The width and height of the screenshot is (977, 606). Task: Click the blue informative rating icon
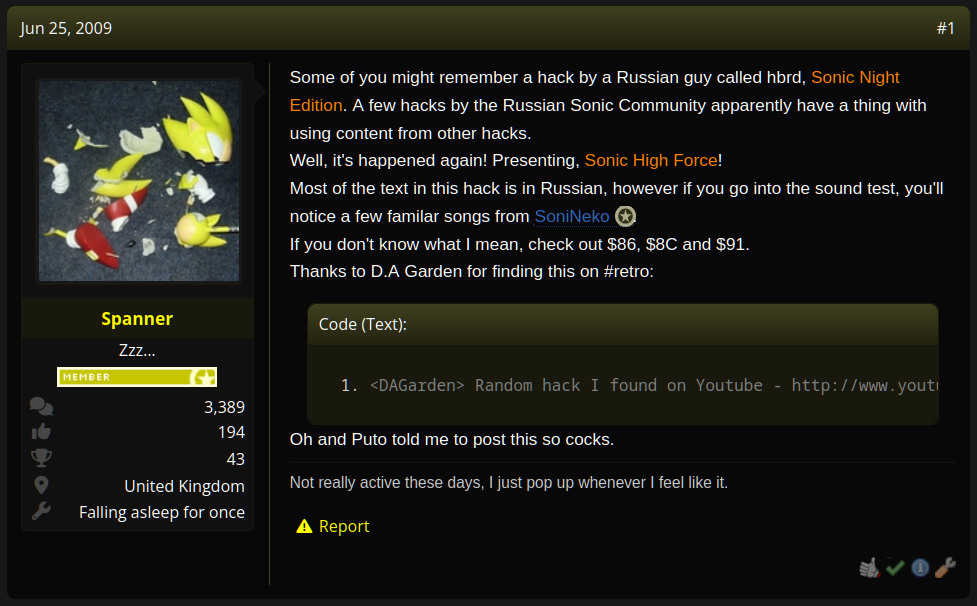coord(920,567)
